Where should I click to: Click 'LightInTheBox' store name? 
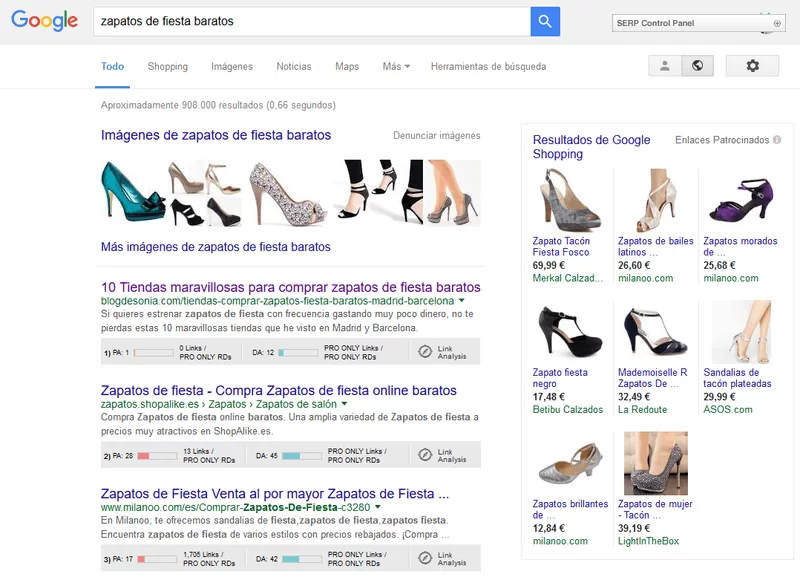pyautogui.click(x=648, y=541)
